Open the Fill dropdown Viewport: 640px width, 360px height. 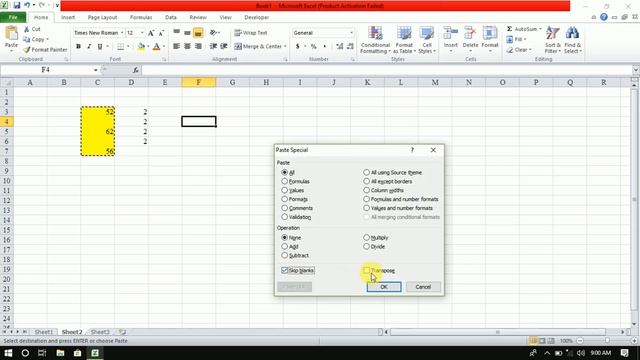(x=525, y=39)
